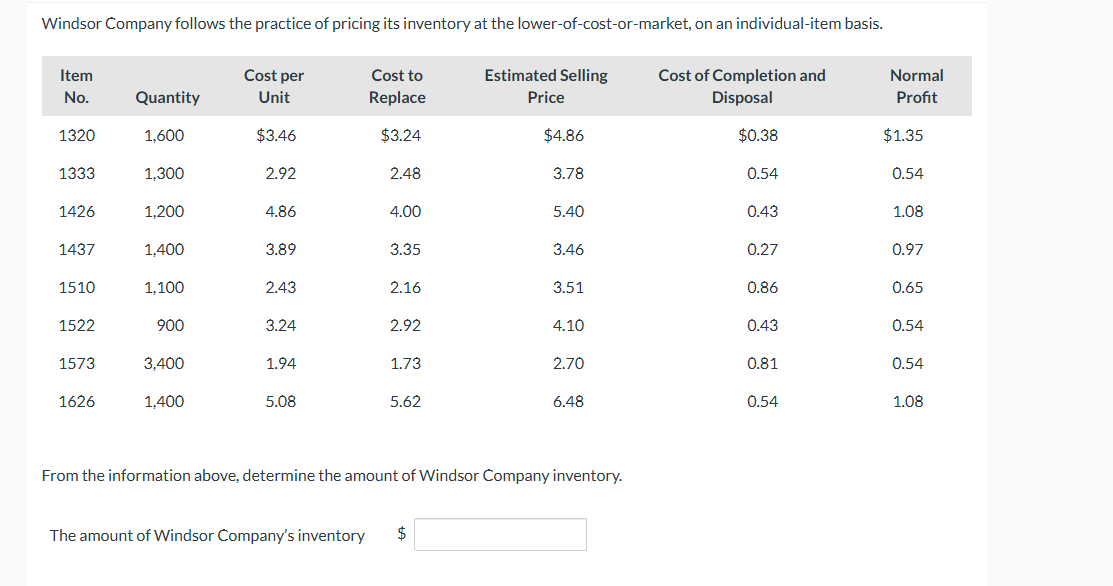Click the $1.35 normal profit value
The height and width of the screenshot is (586, 1113).
coord(903,135)
